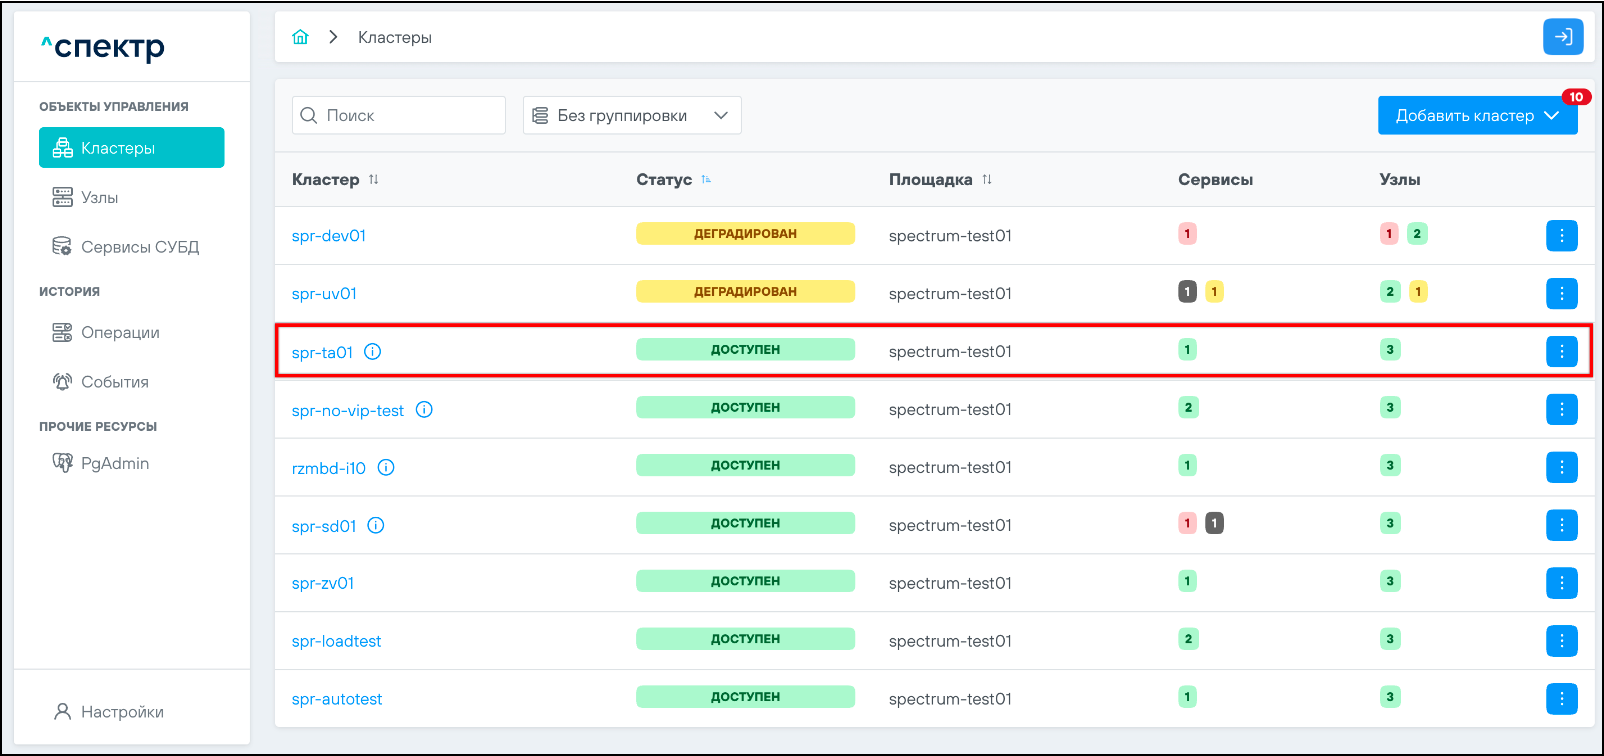Show info icon for rzmbd-i10 cluster
The width and height of the screenshot is (1604, 756).
386,468
